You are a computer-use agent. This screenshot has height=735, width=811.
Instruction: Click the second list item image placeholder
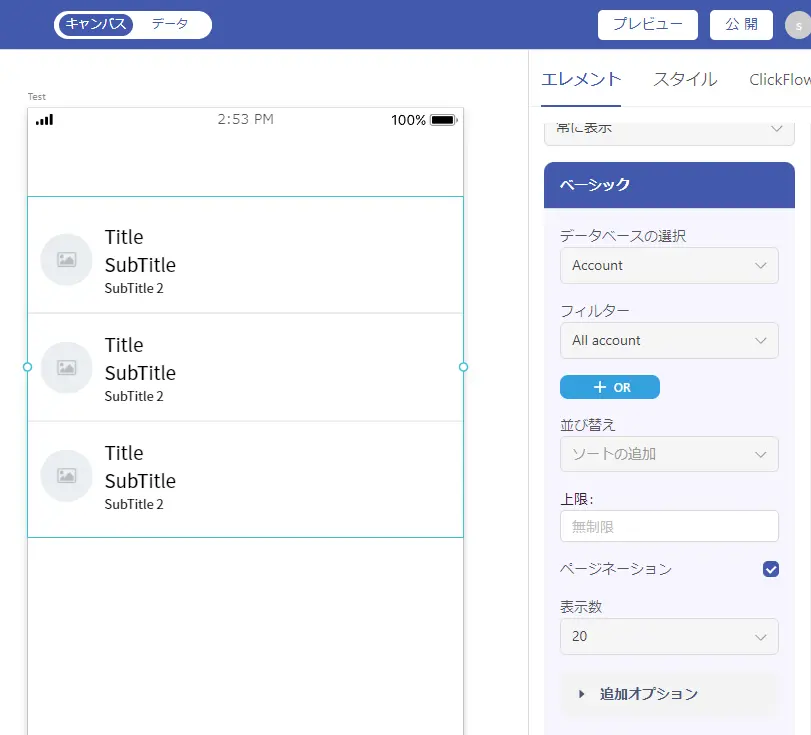click(x=66, y=367)
